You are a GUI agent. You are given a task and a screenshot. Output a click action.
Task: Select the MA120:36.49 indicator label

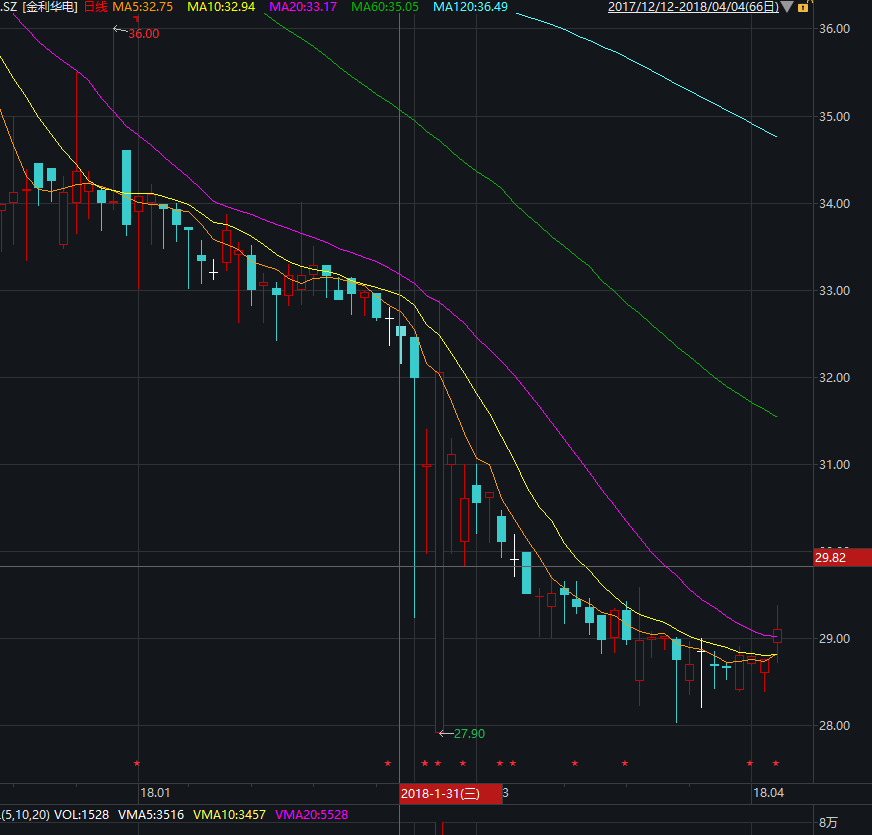click(x=470, y=7)
